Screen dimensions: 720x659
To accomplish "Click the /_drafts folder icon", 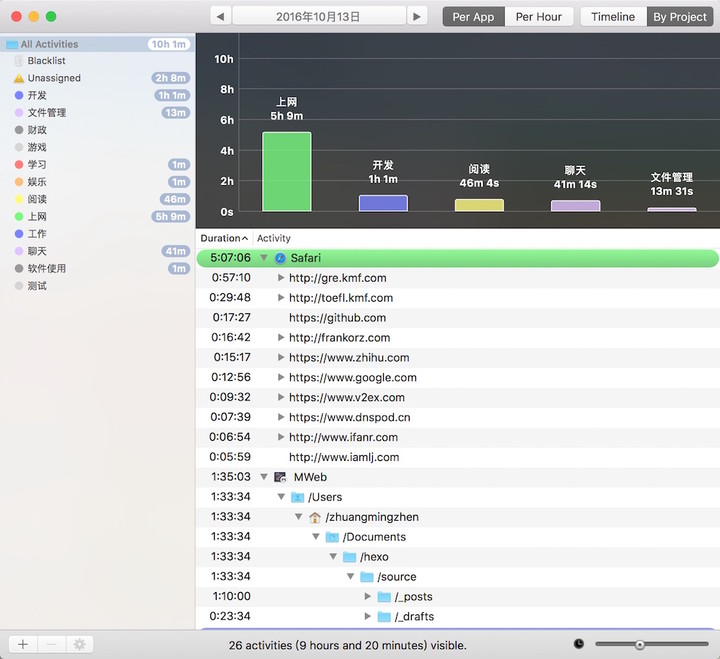I will click(384, 617).
